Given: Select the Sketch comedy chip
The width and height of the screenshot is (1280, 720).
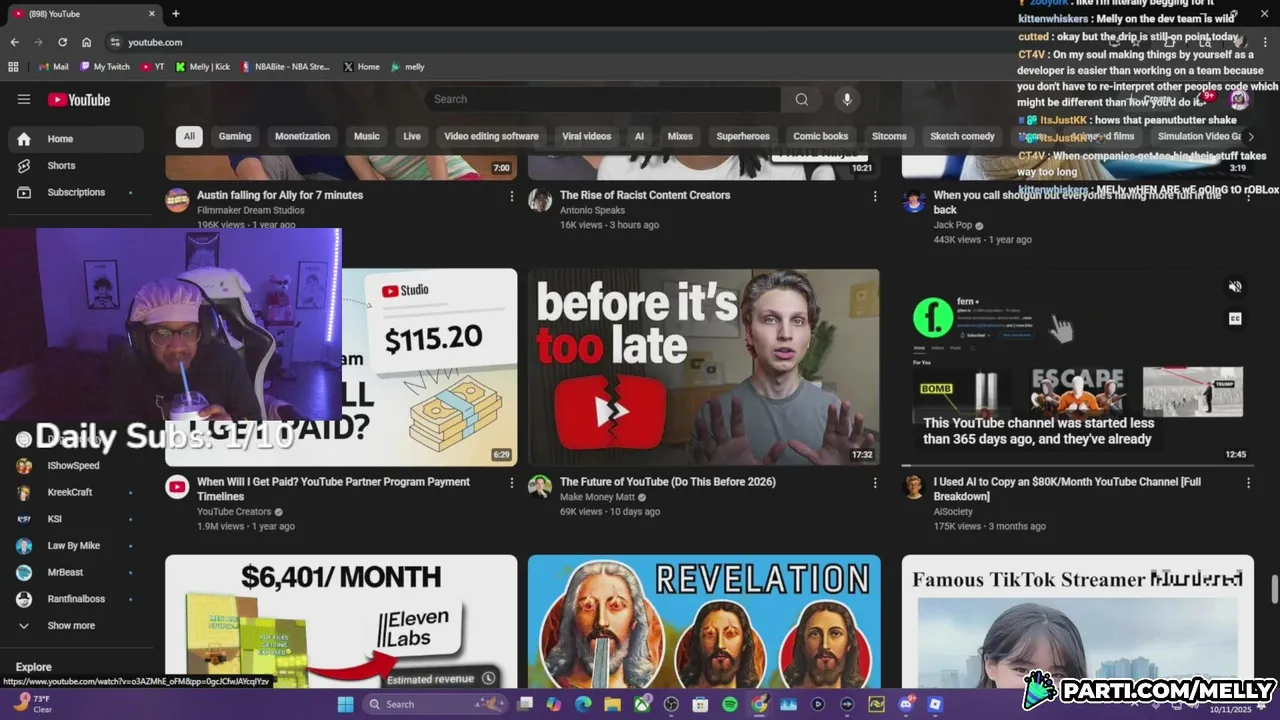Looking at the screenshot, I should (962, 136).
